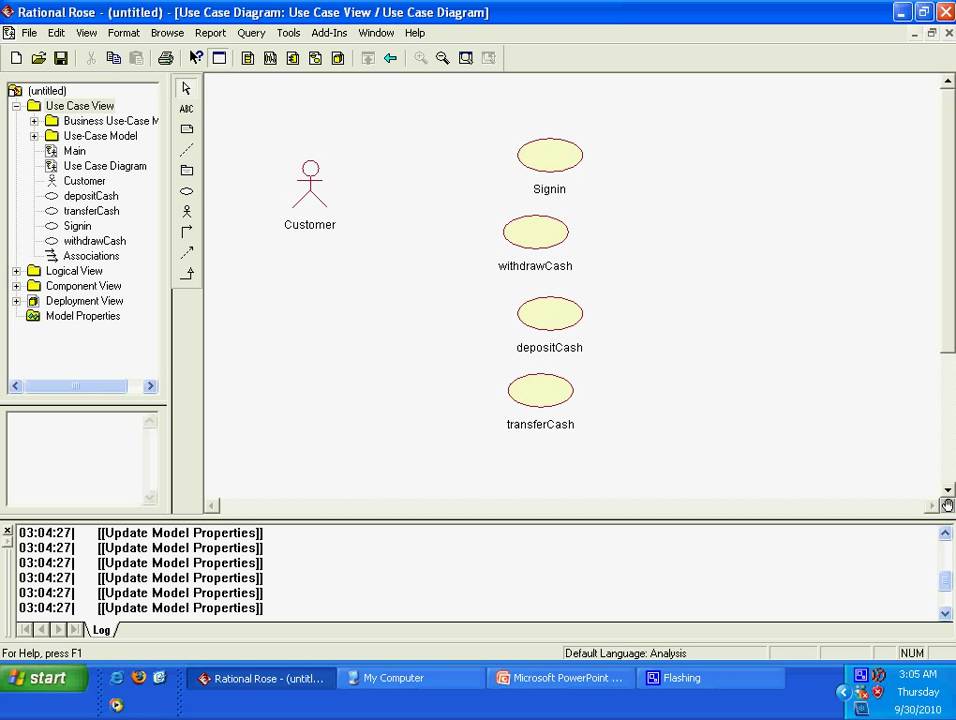Select Use Case Diagram tree item
The width and height of the screenshot is (956, 720).
click(x=105, y=166)
